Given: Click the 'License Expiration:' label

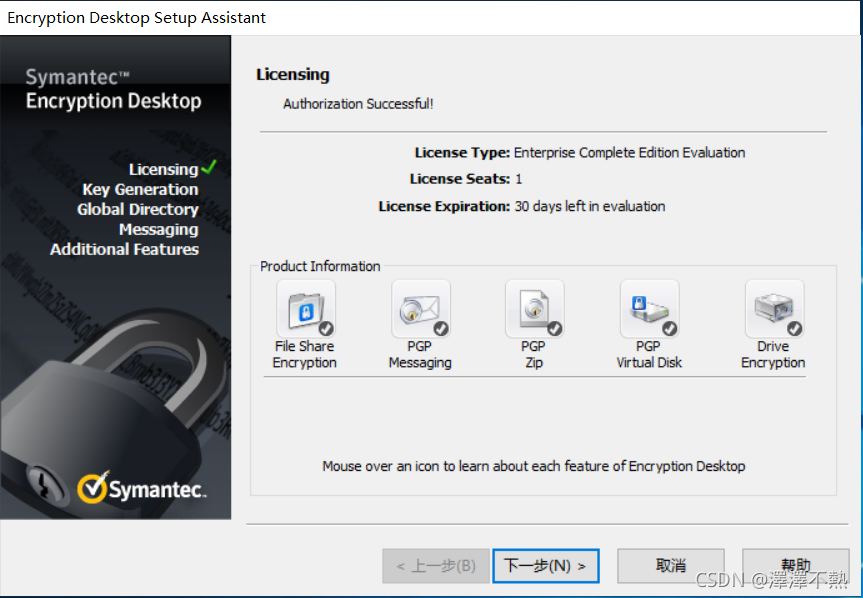Looking at the screenshot, I should tap(445, 206).
